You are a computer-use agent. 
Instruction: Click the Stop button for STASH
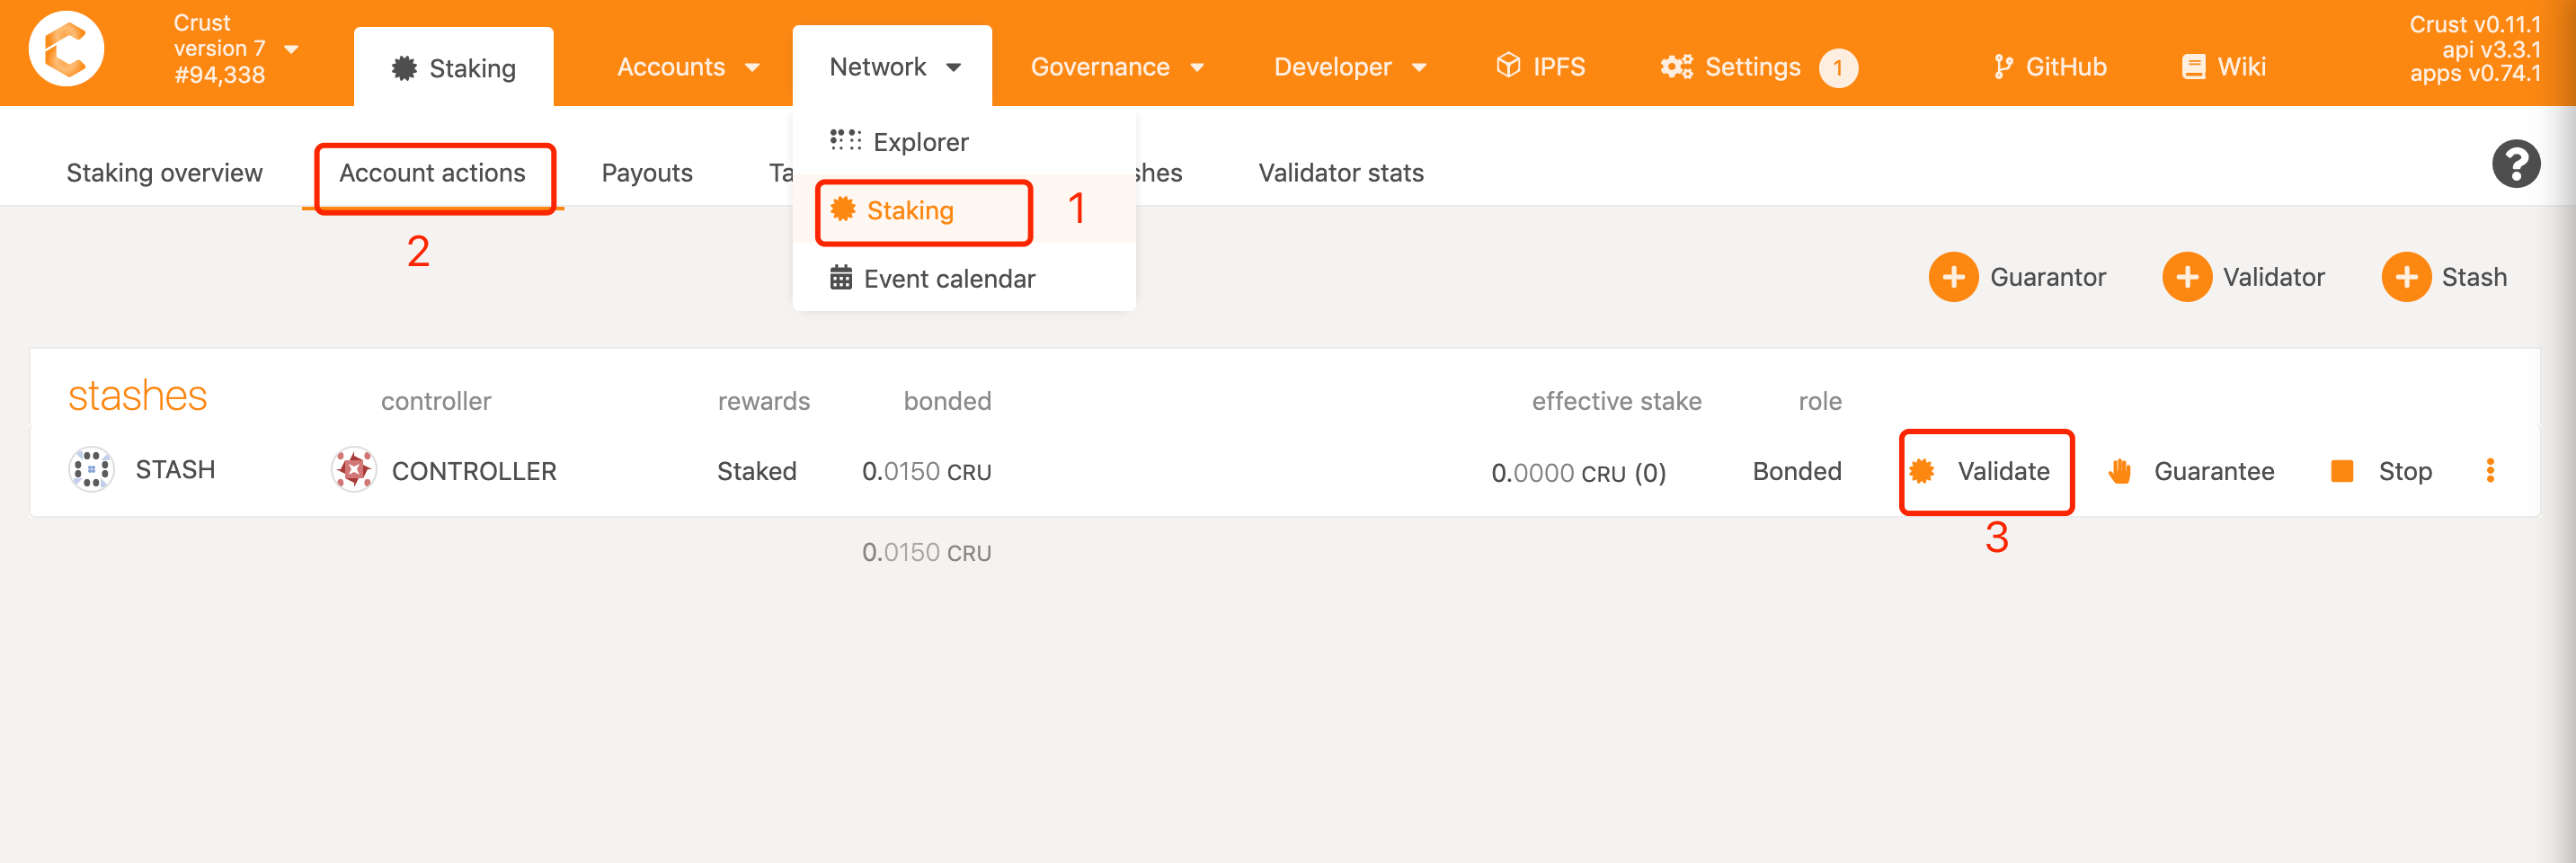(x=2381, y=471)
